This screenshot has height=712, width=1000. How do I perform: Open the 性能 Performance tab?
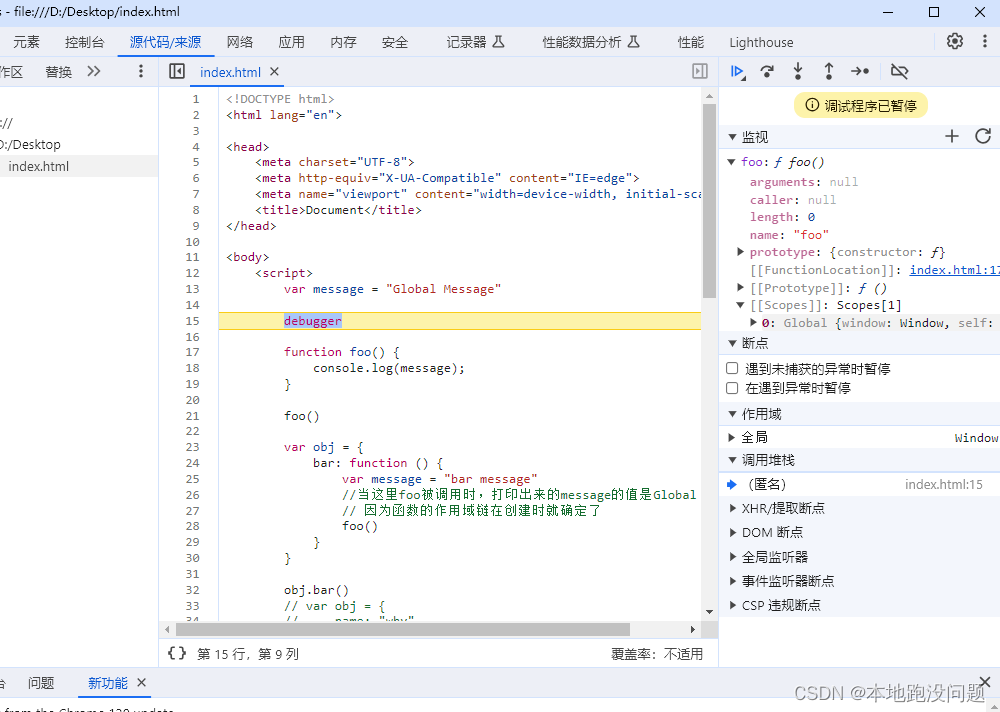[691, 42]
